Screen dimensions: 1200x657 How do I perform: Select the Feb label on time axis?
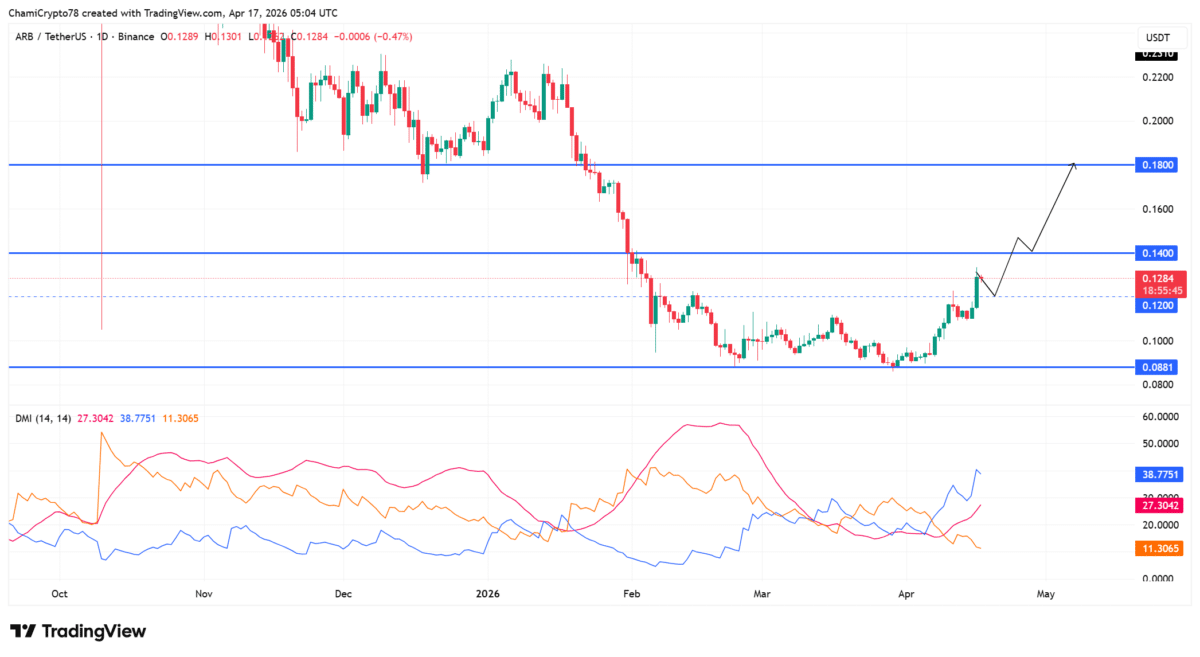631,594
